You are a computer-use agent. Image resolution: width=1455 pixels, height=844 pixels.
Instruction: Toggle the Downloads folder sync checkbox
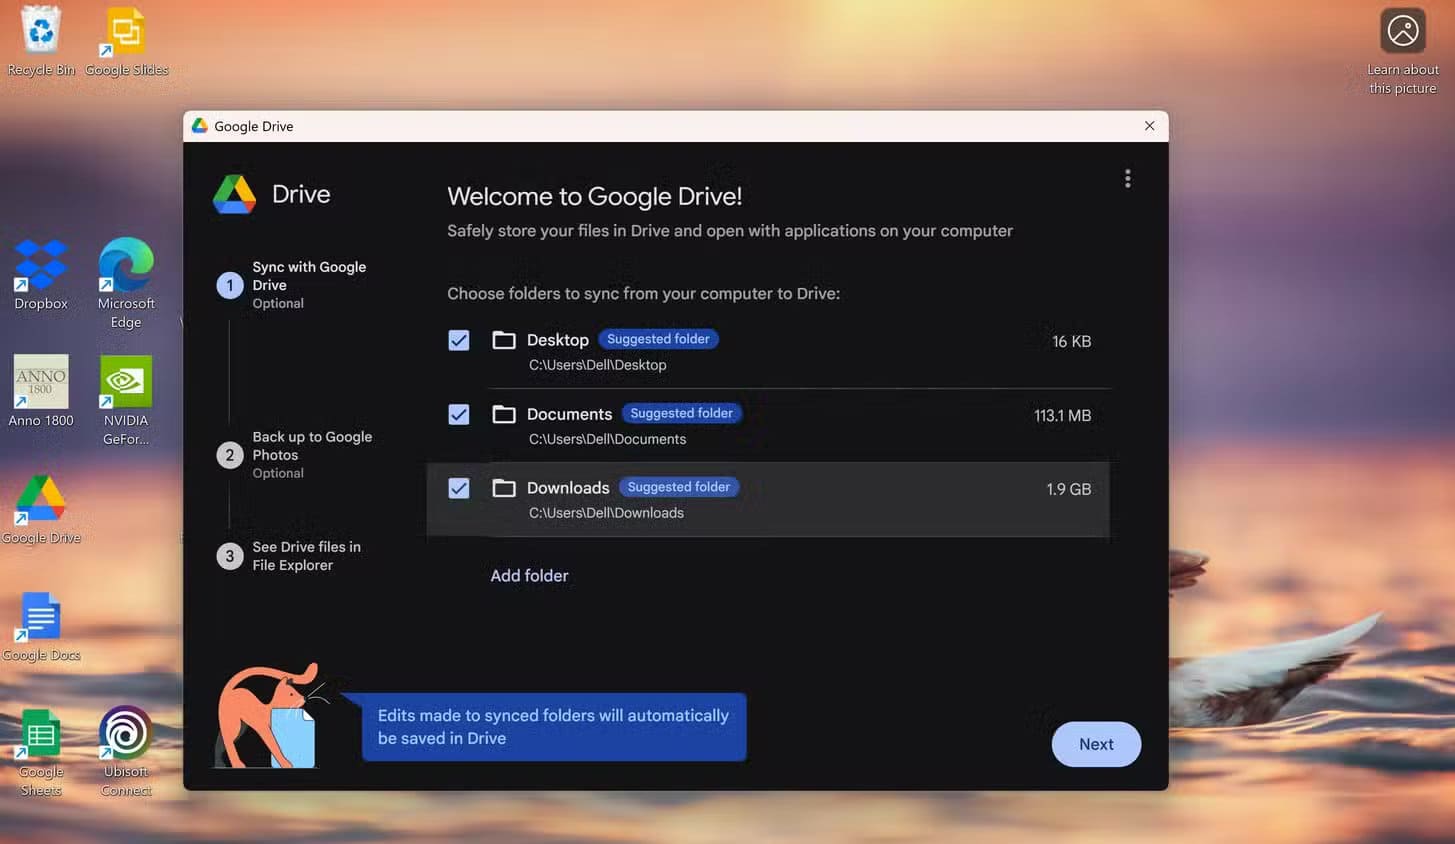[459, 488]
